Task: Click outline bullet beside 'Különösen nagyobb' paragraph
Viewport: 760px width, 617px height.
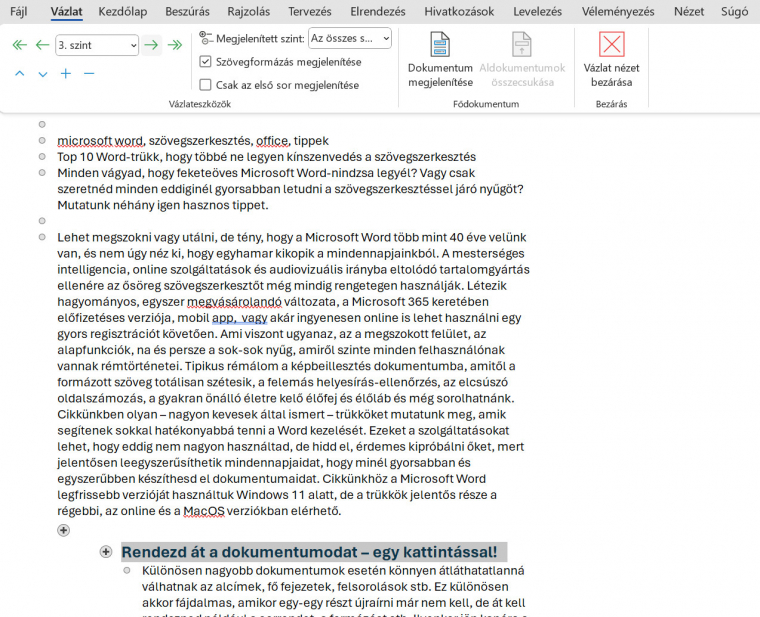Action: point(127,570)
